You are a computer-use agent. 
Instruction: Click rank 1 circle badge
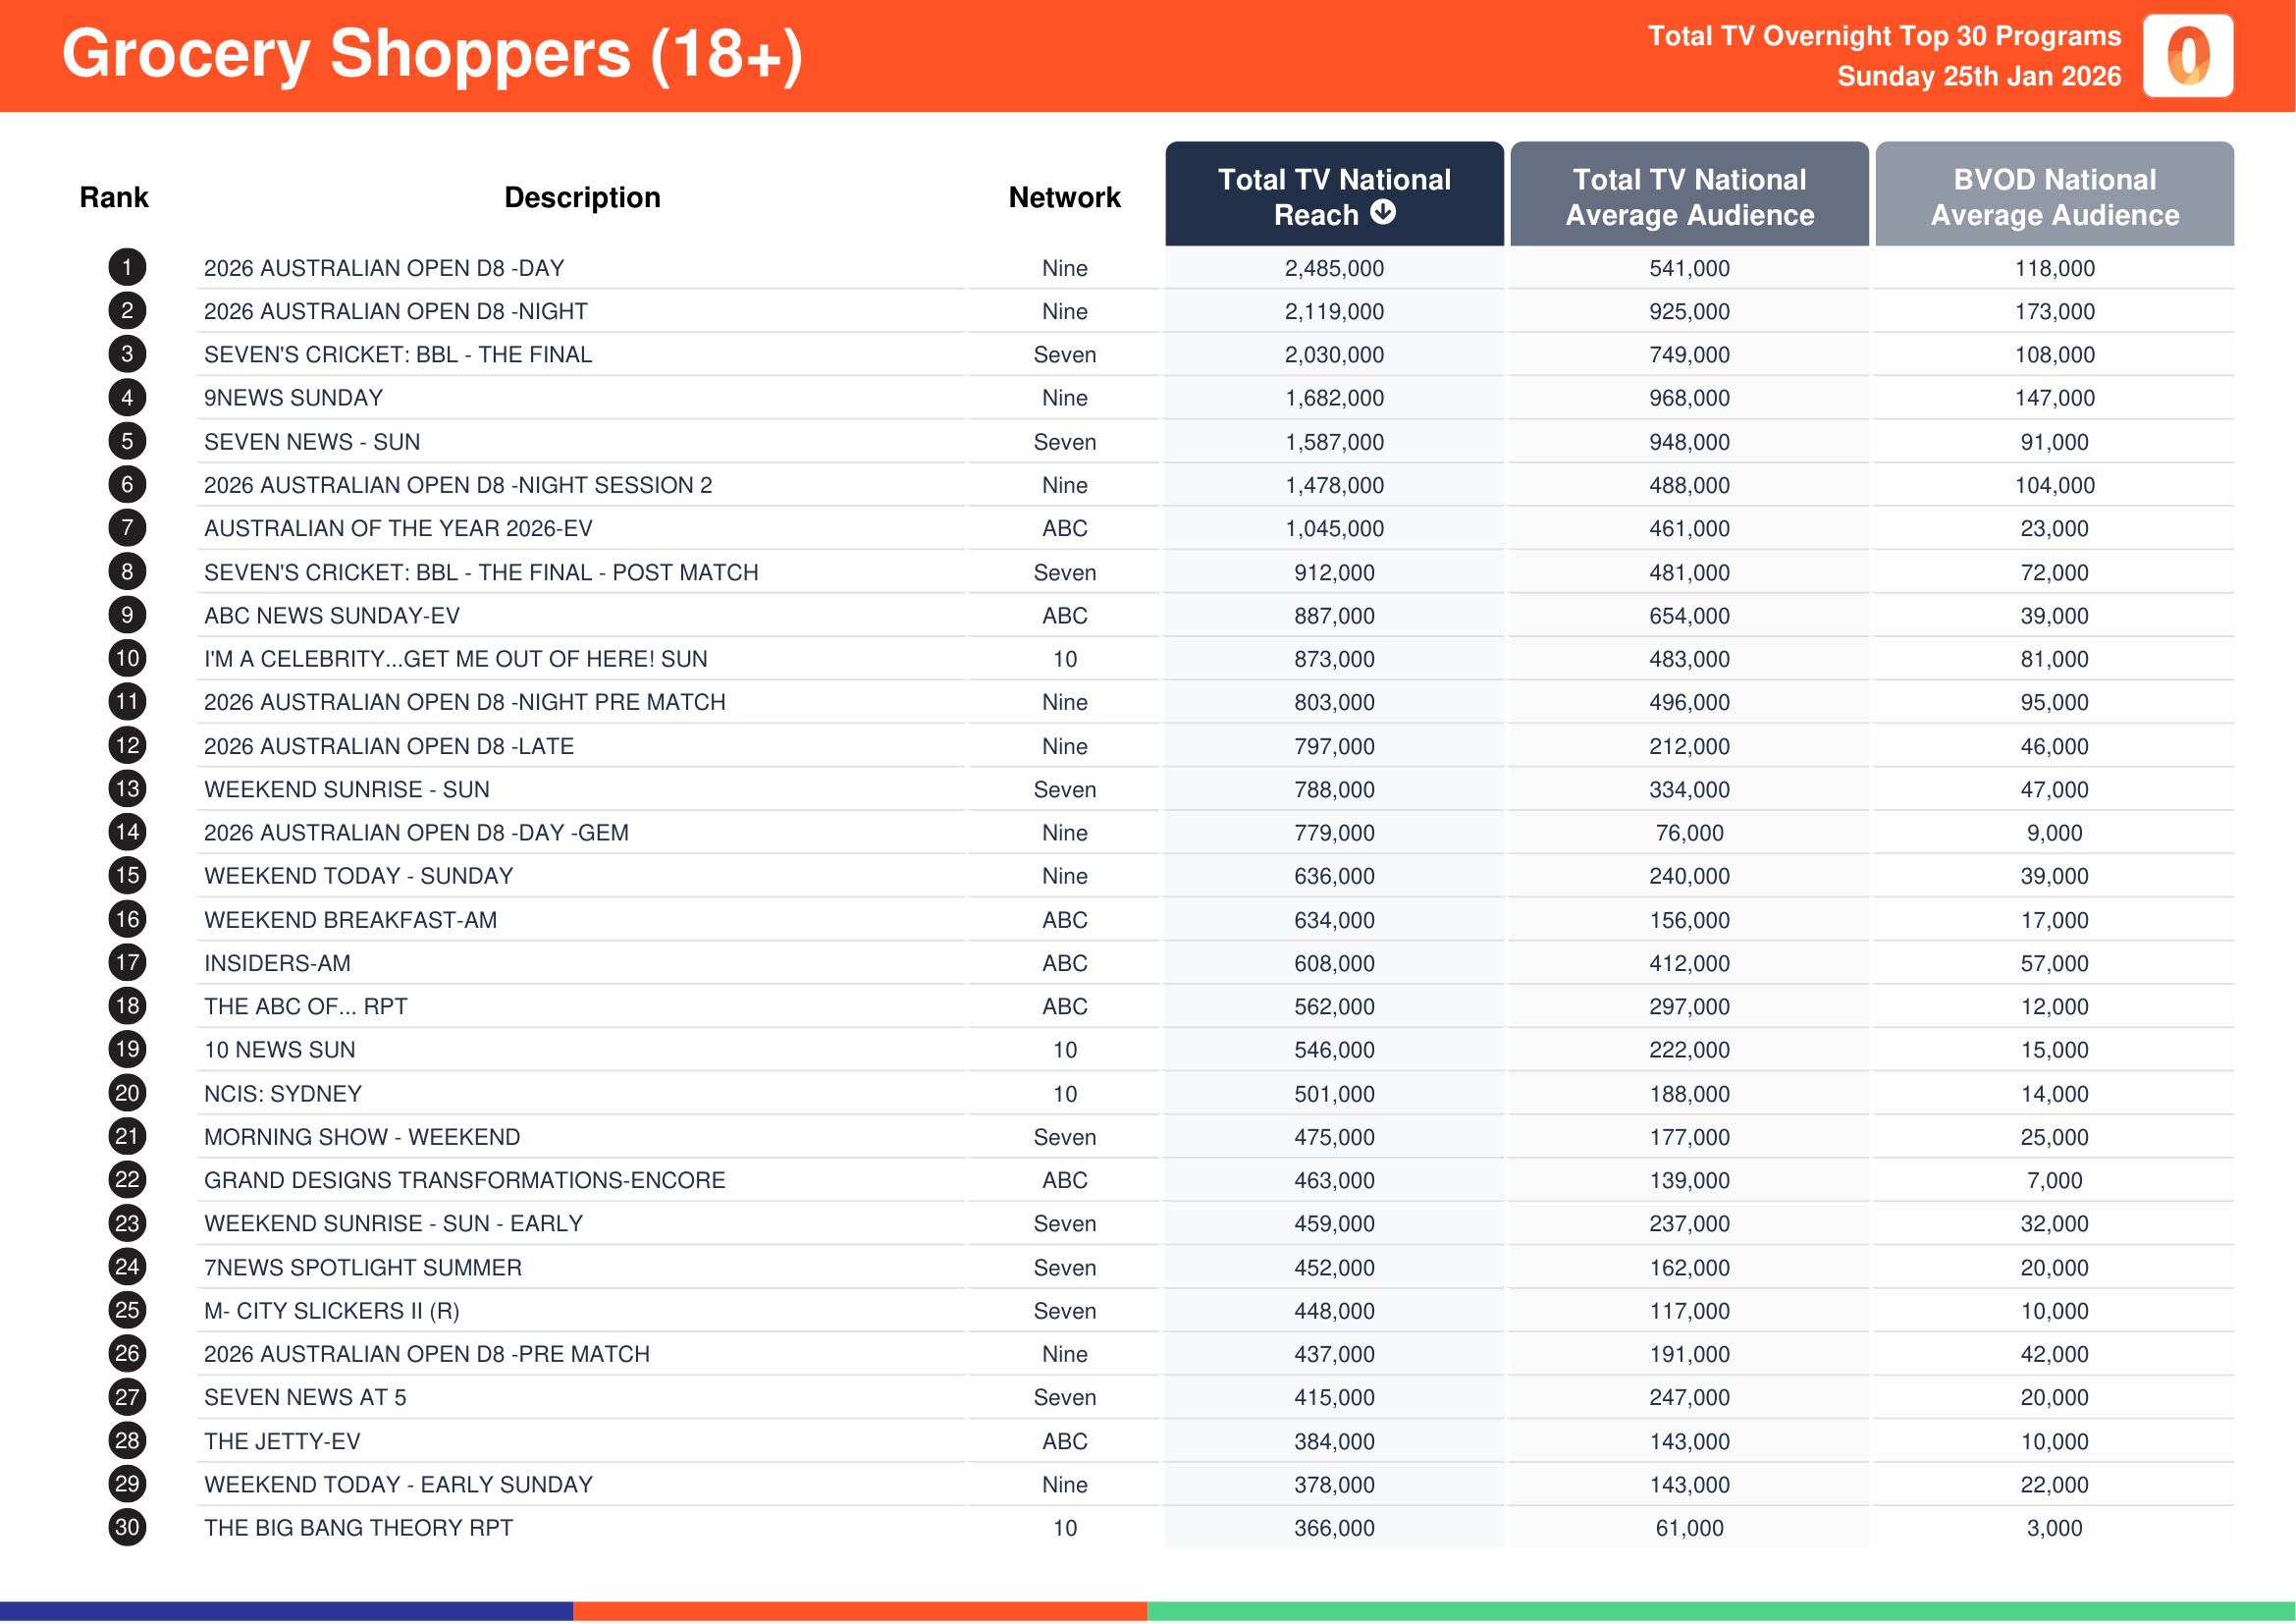point(127,267)
